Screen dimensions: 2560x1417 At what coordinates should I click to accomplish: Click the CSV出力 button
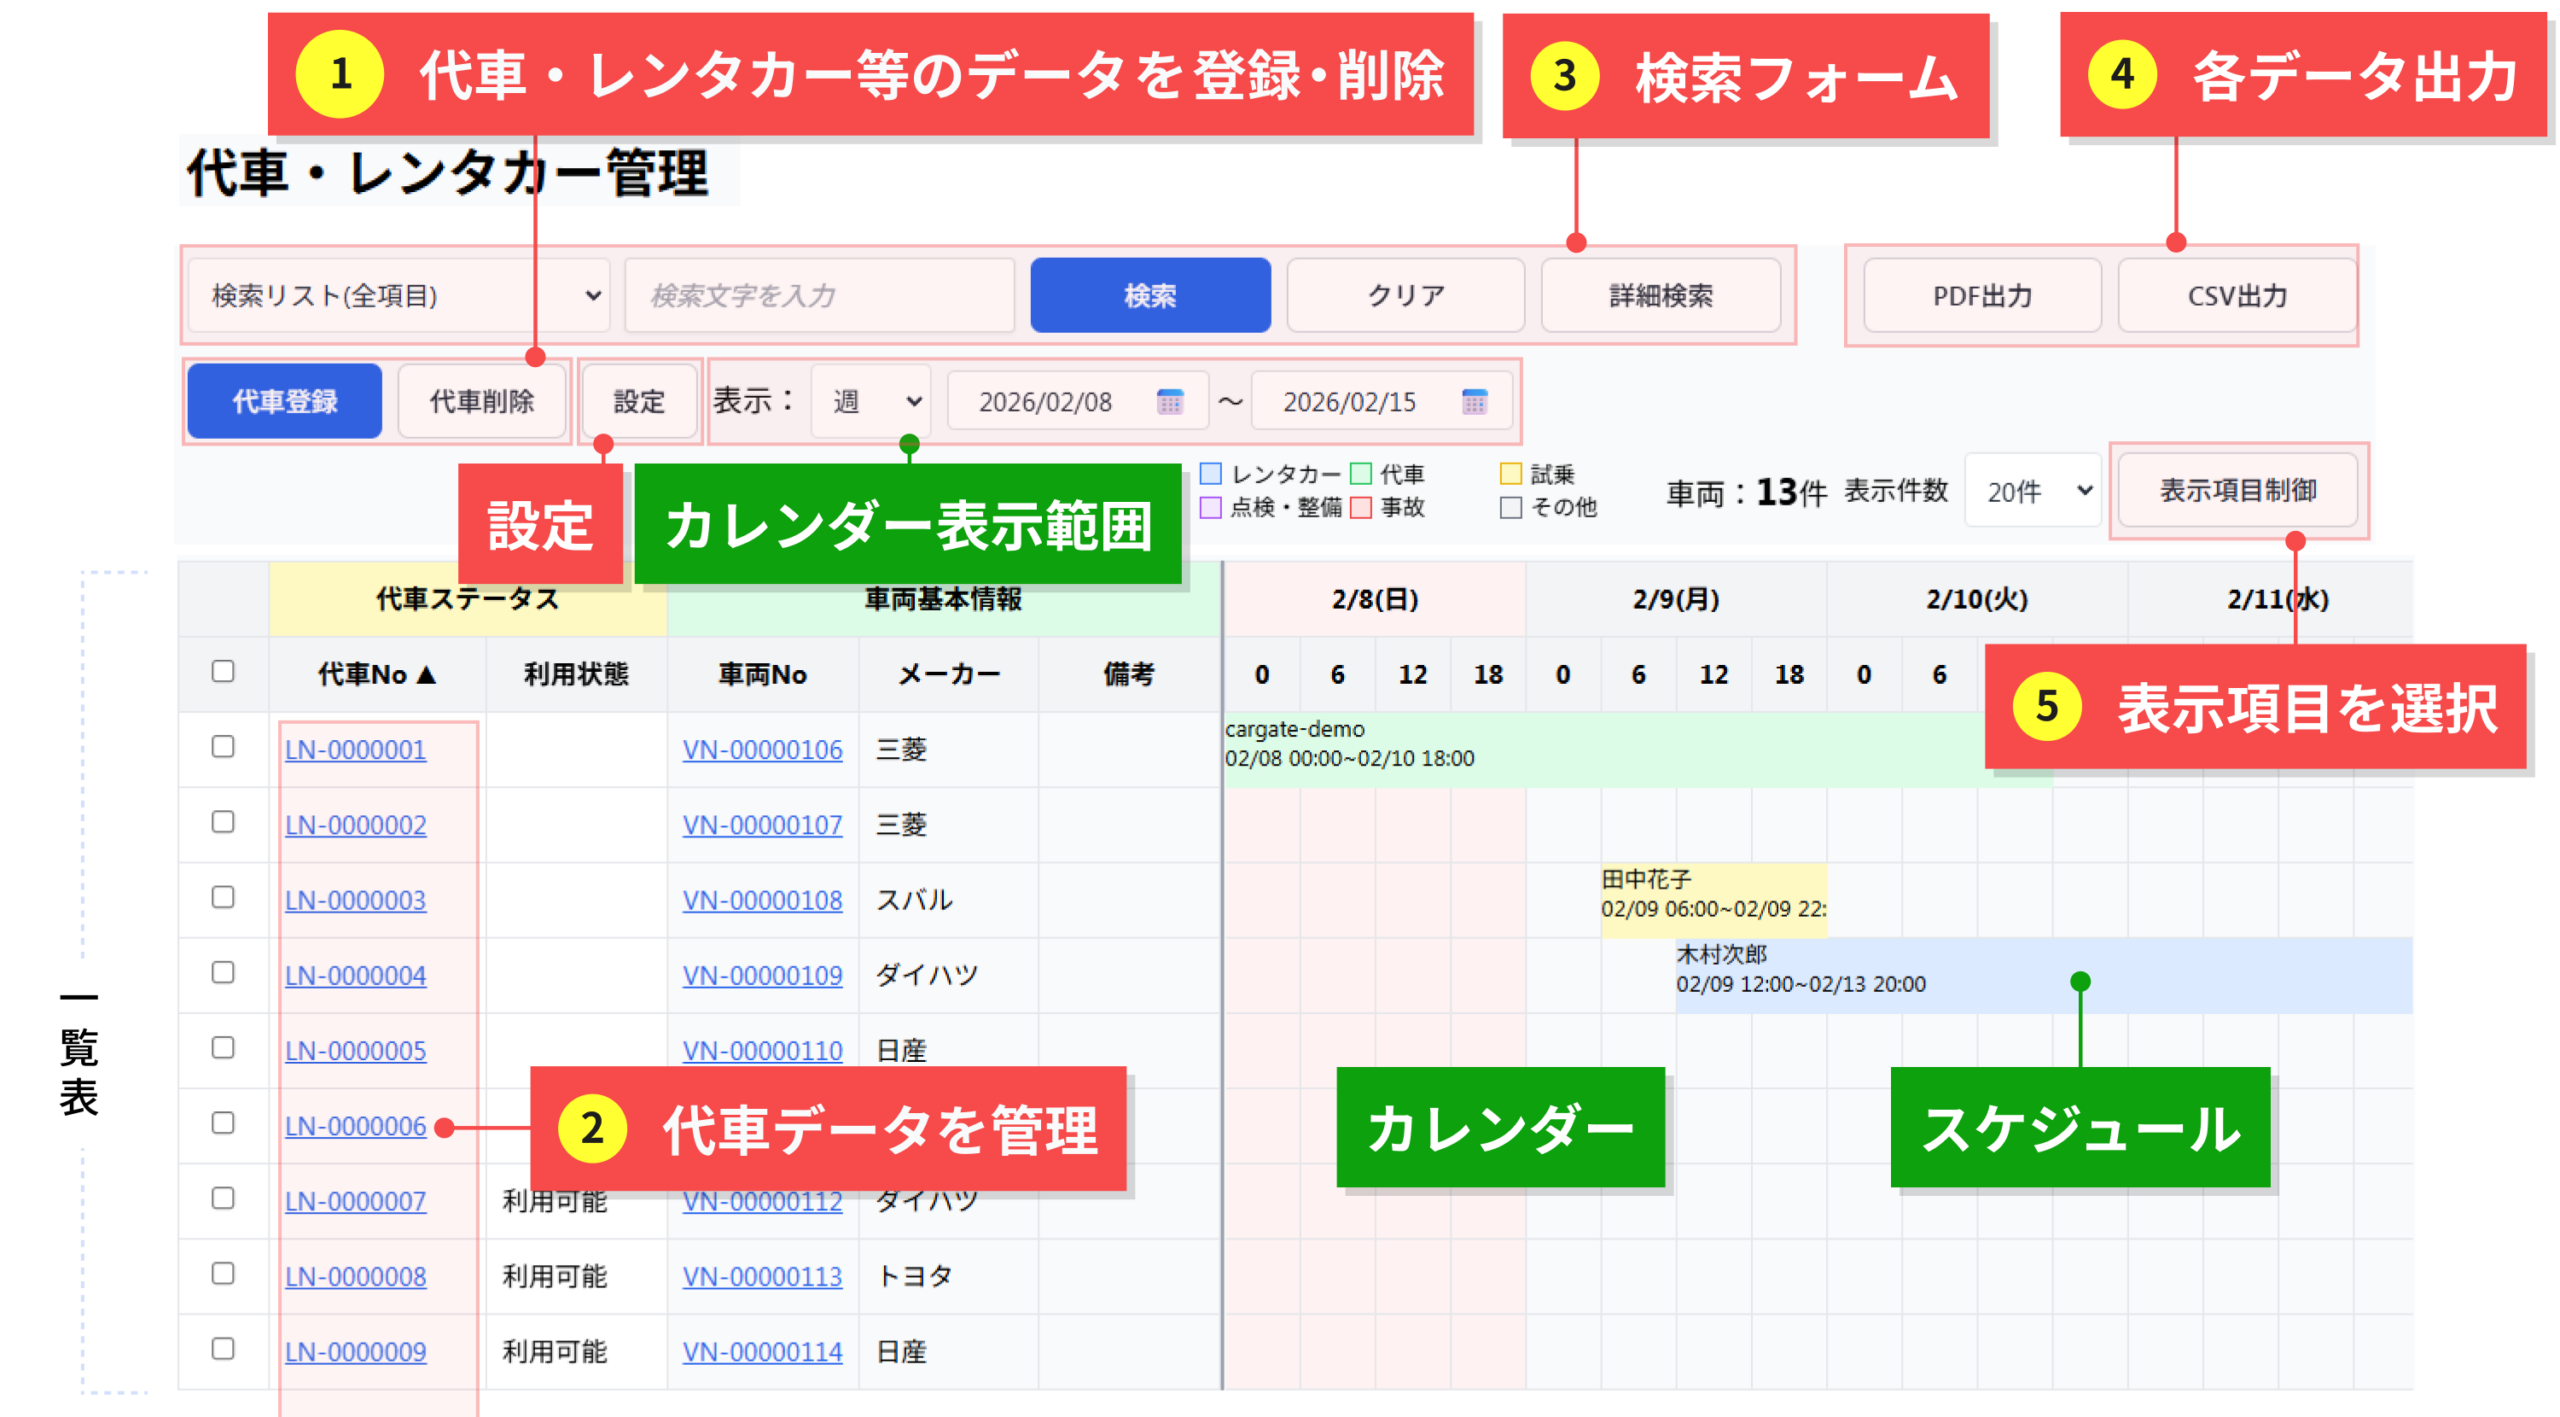2236,295
